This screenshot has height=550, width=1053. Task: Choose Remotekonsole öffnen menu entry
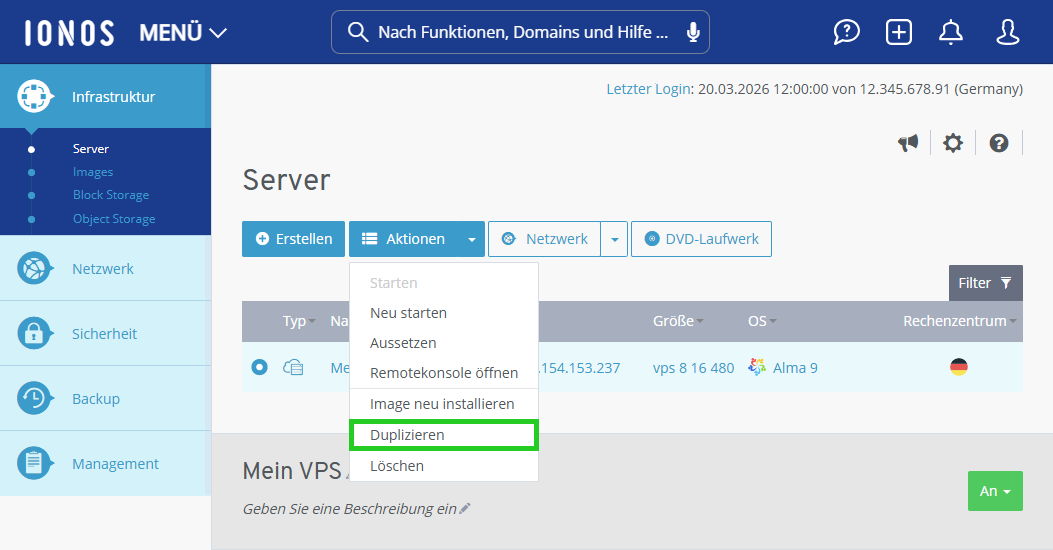click(x=444, y=373)
